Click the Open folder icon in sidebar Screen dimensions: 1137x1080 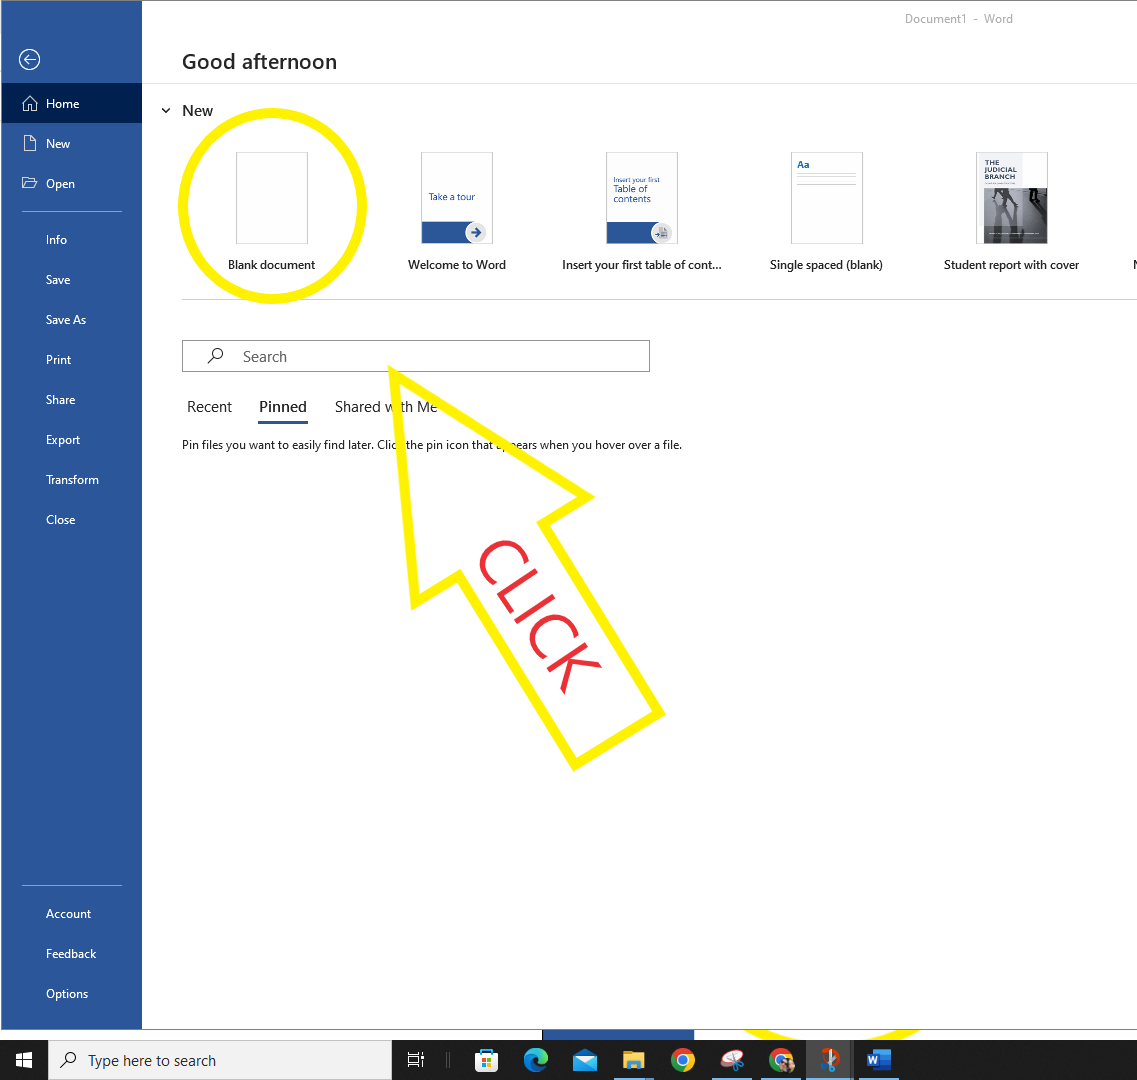(x=30, y=183)
